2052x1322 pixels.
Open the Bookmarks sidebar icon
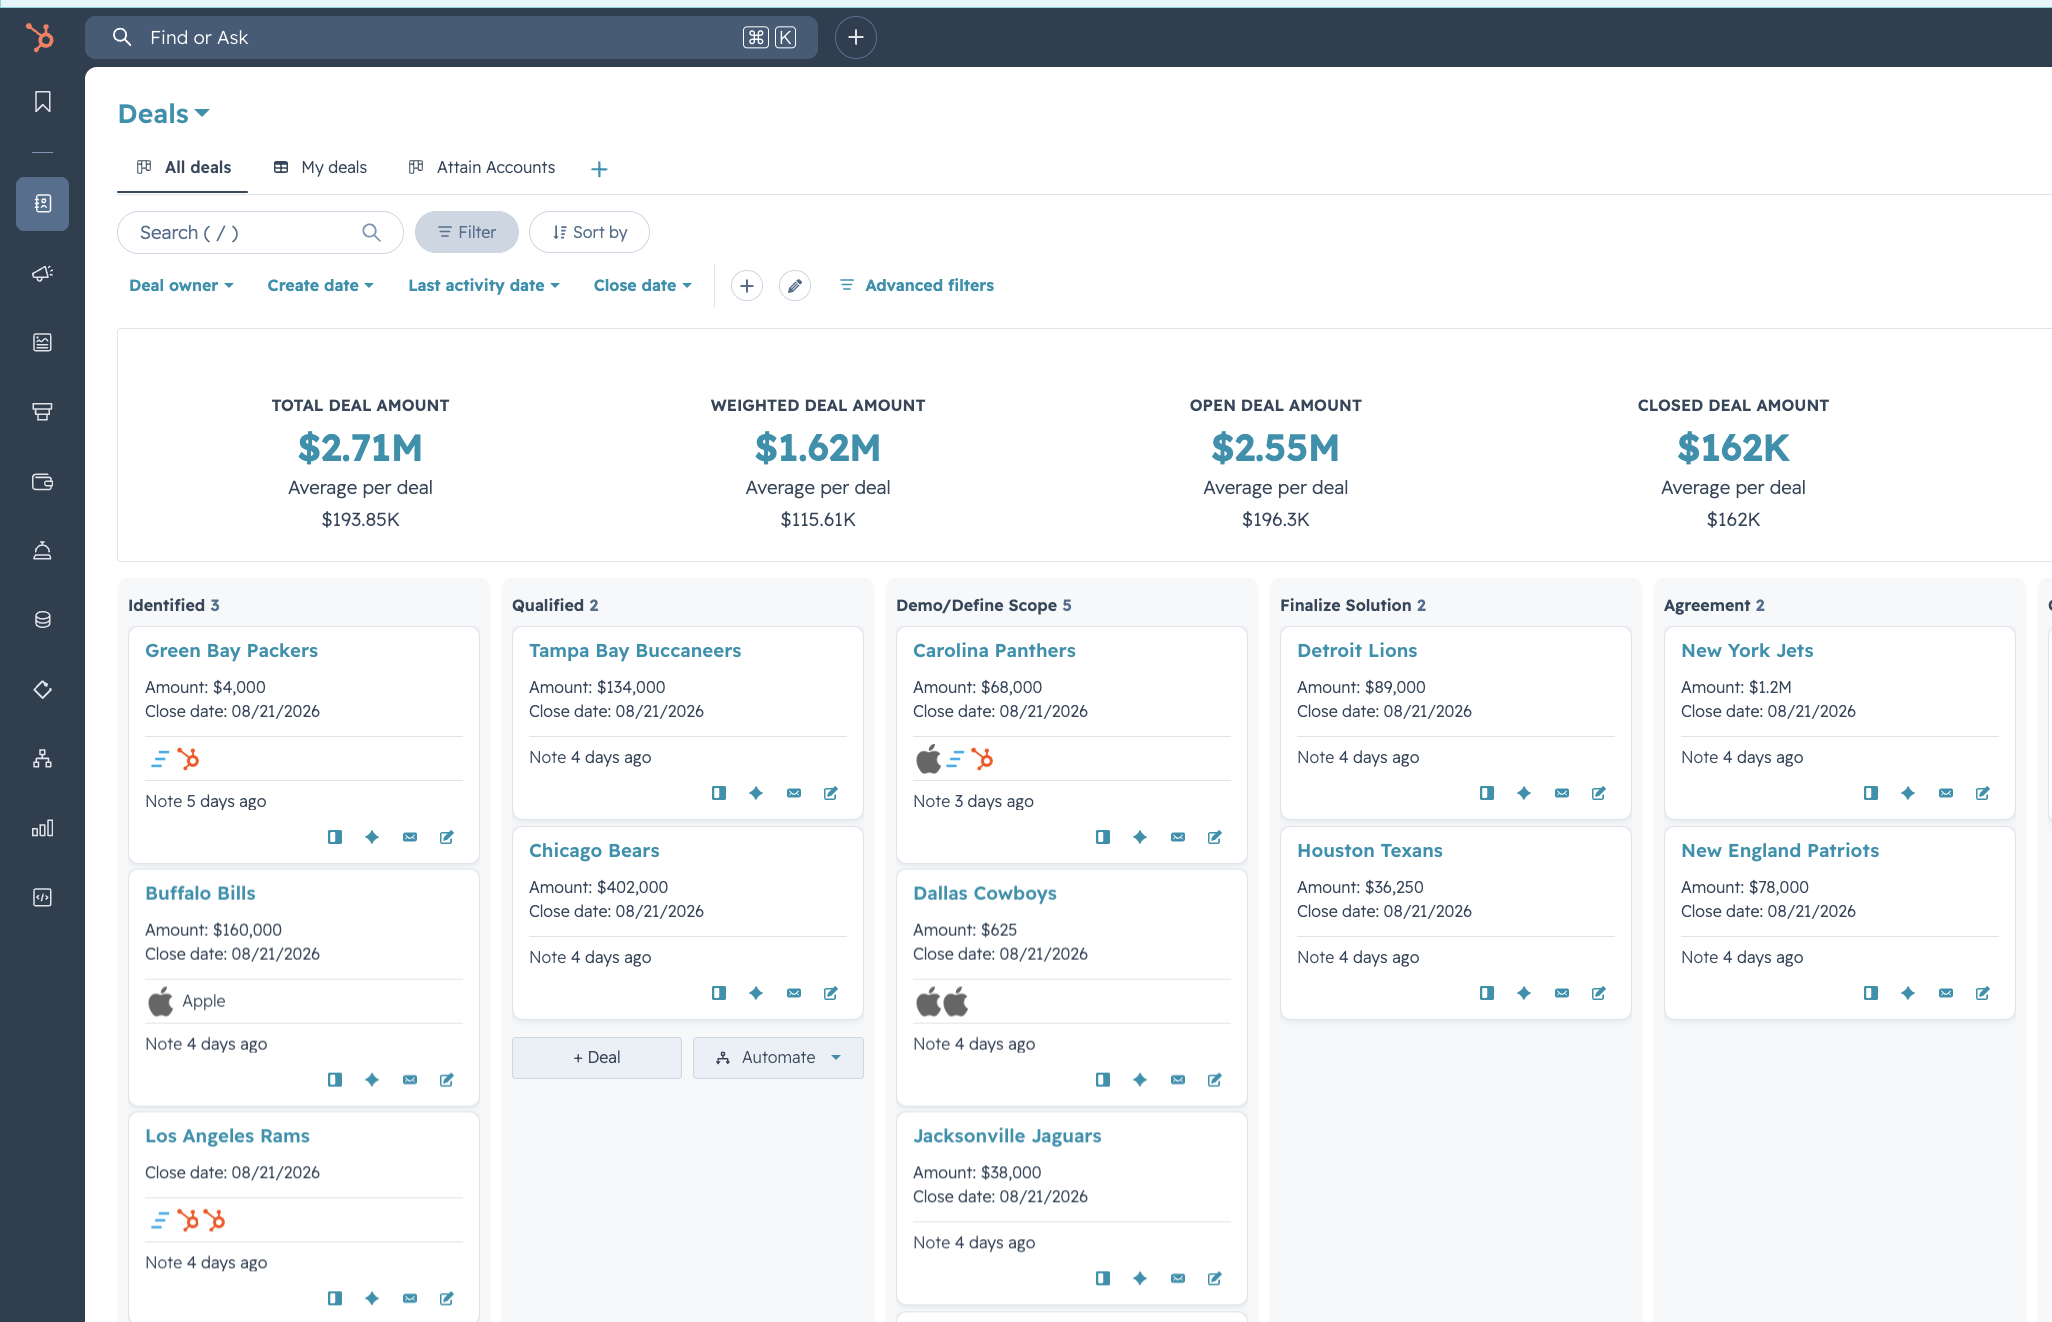point(42,102)
